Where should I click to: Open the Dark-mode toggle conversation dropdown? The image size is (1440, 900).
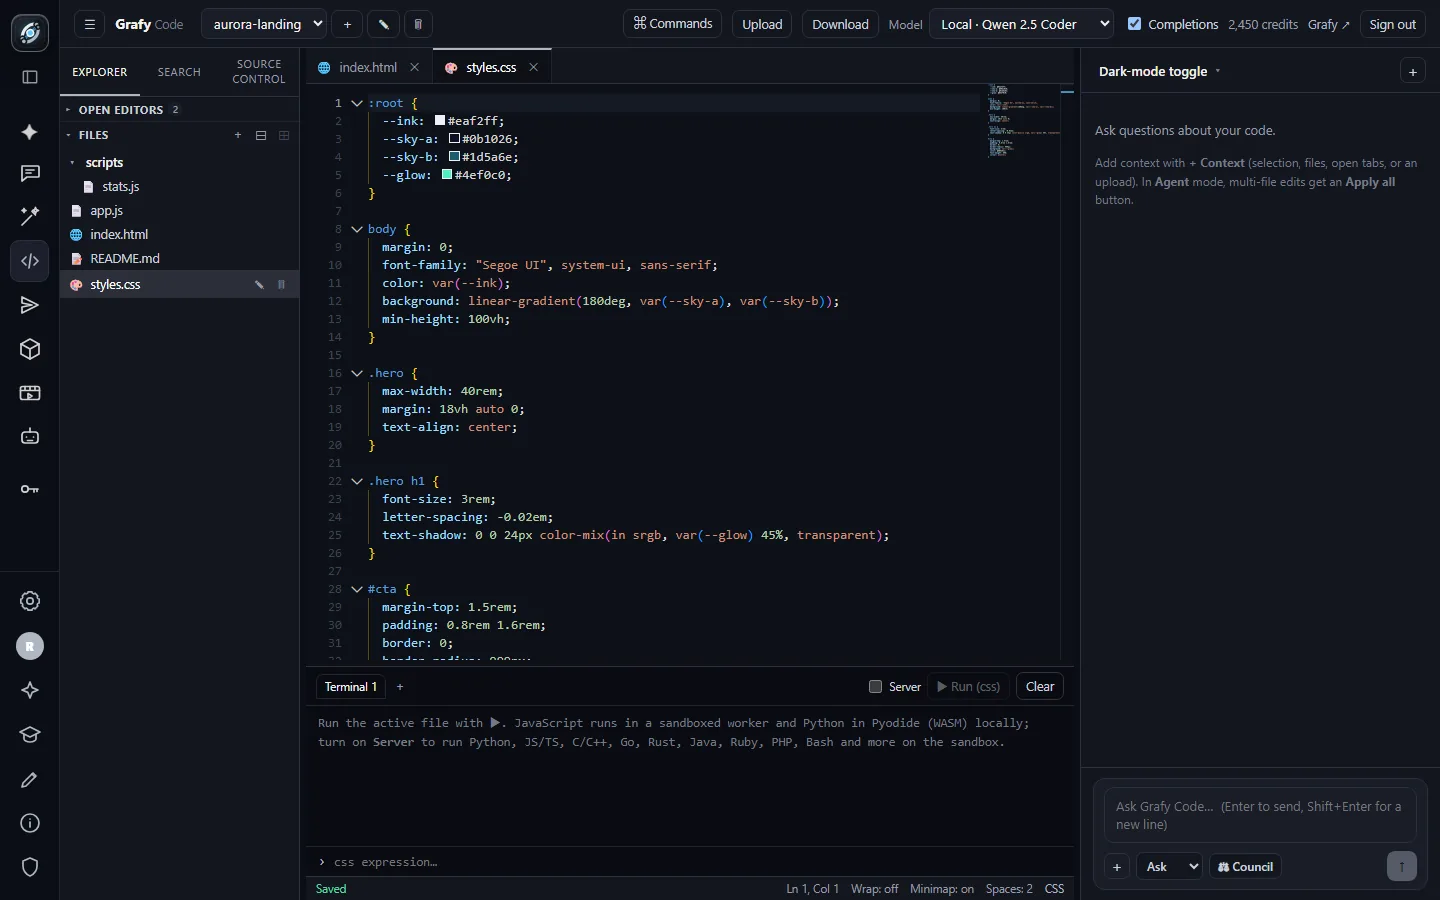pos(1159,72)
